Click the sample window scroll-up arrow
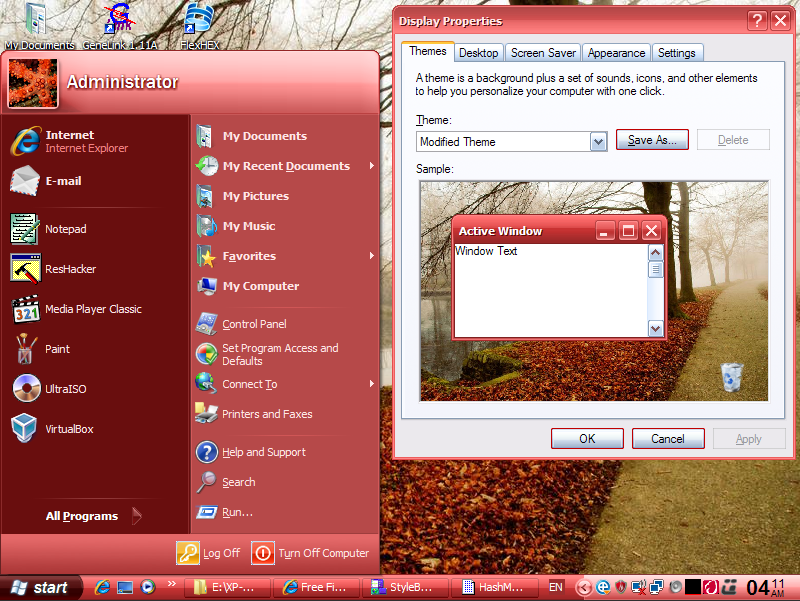800x601 pixels. pyautogui.click(x=656, y=253)
